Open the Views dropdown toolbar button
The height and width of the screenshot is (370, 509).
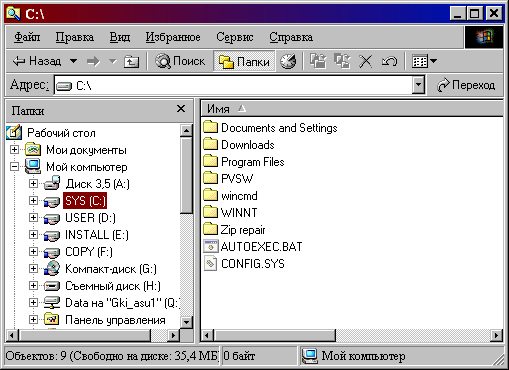[424, 61]
